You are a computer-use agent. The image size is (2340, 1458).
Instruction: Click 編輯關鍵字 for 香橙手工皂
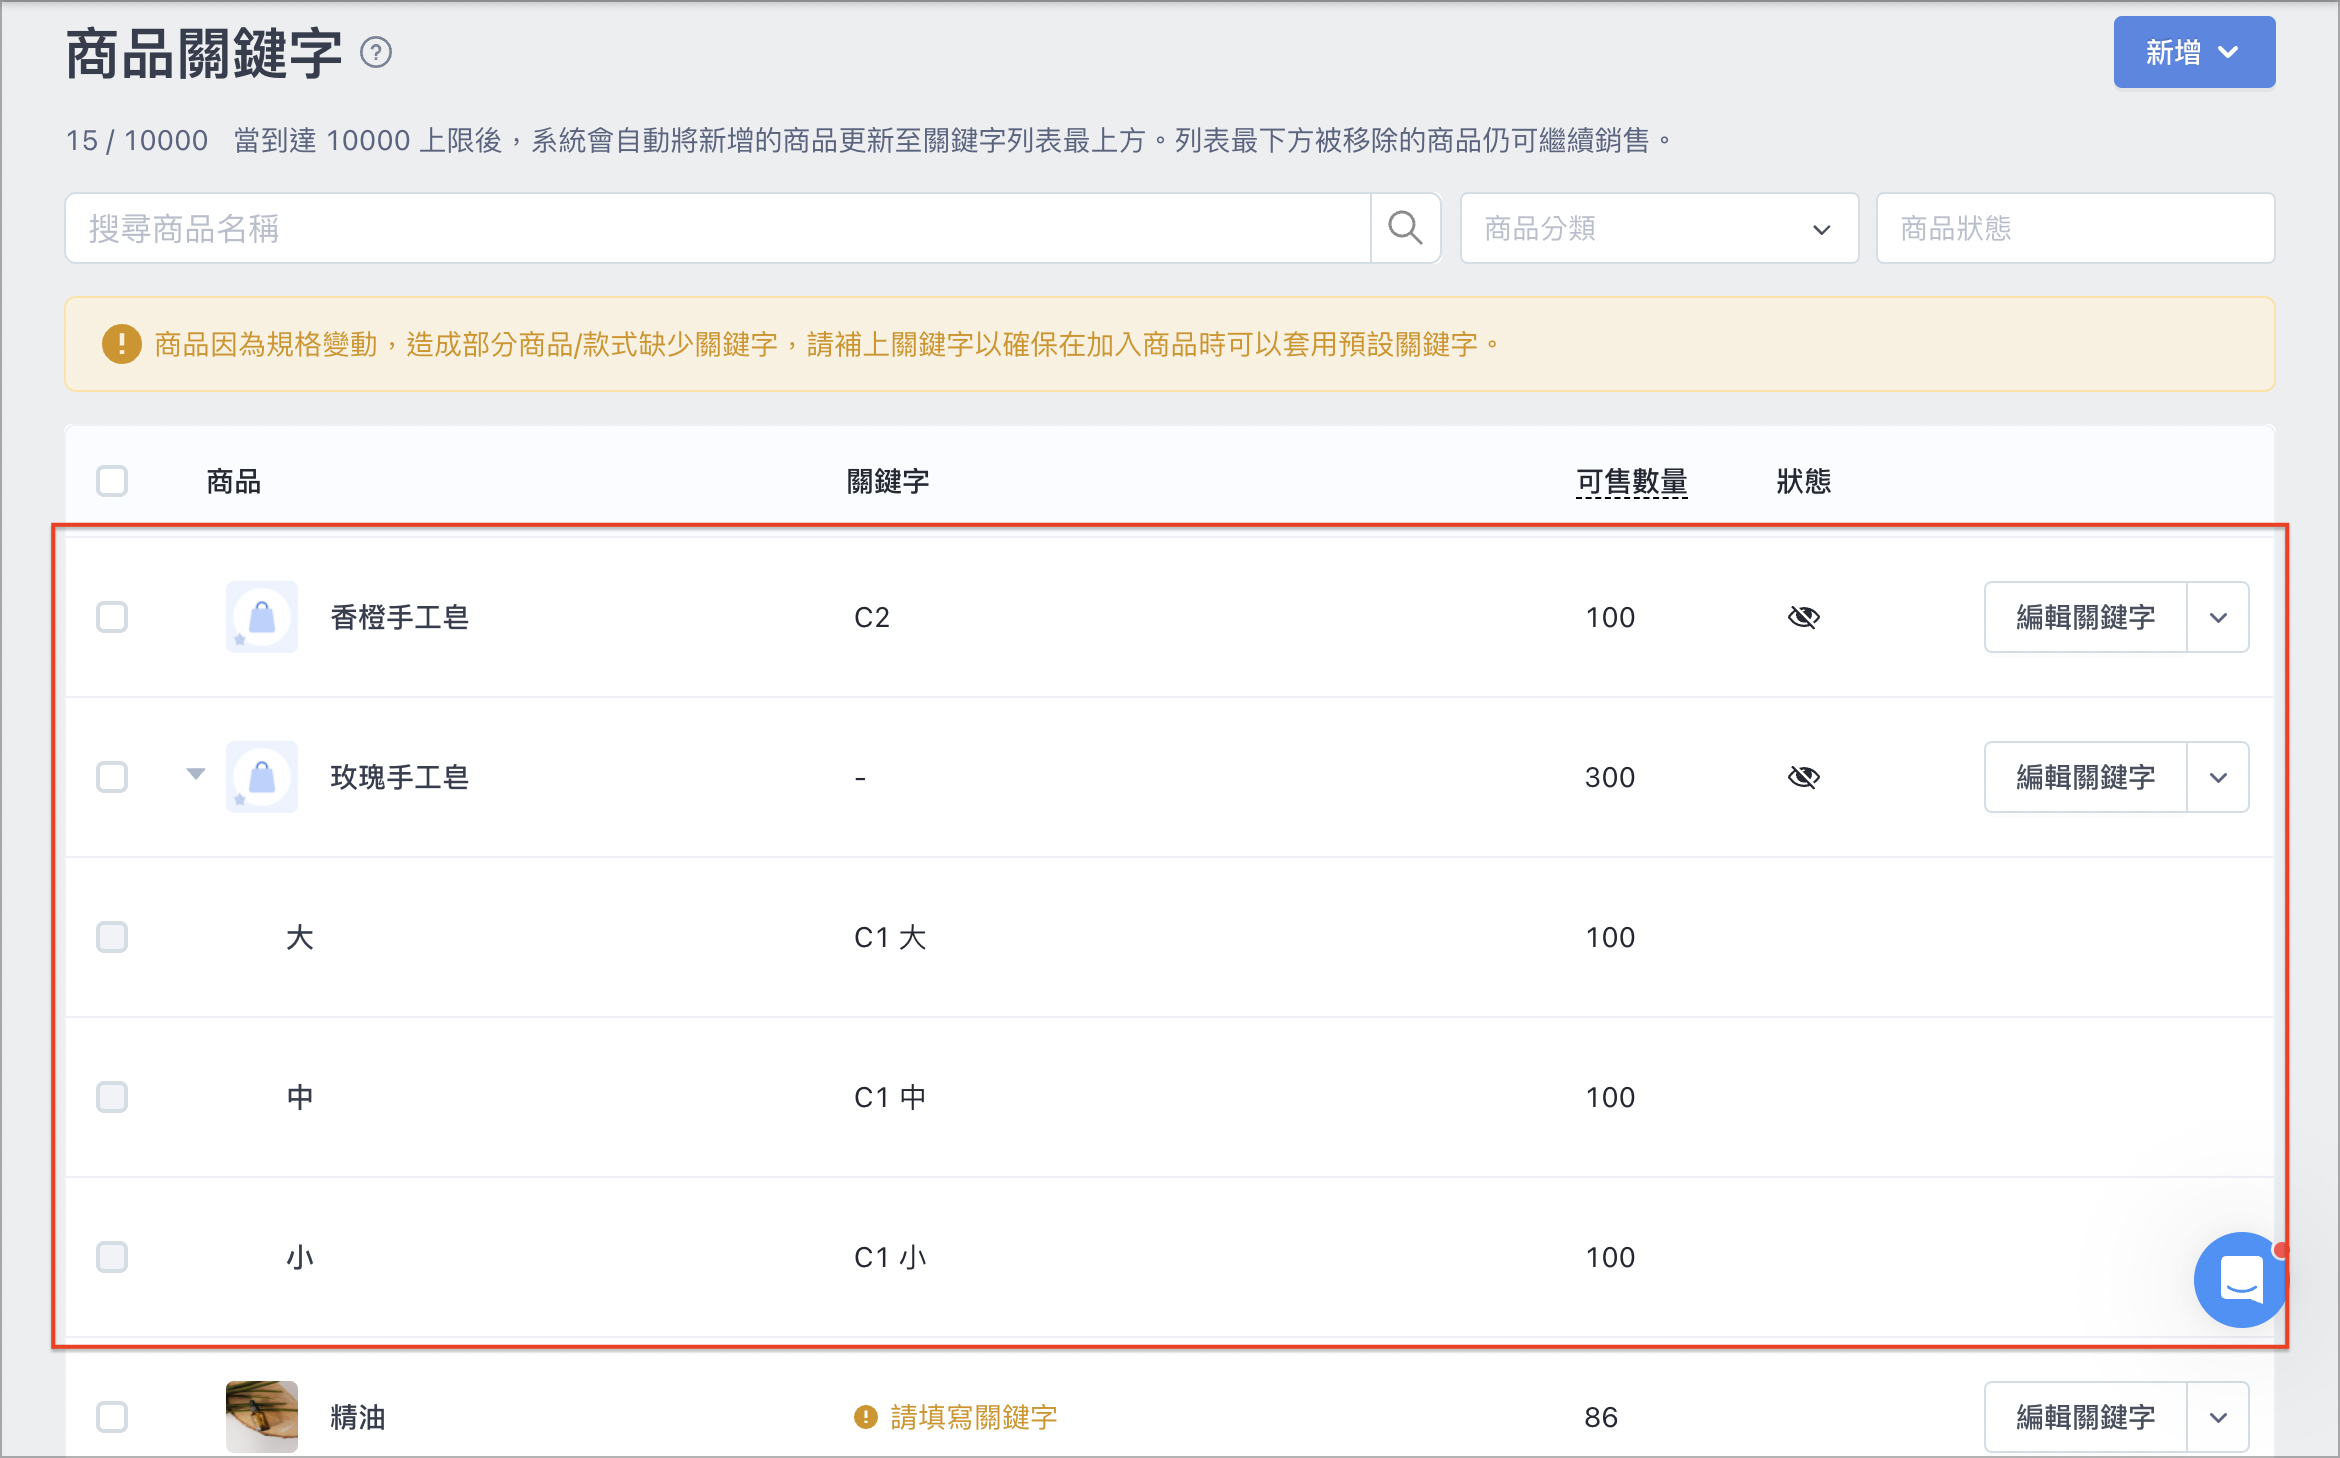(2086, 617)
